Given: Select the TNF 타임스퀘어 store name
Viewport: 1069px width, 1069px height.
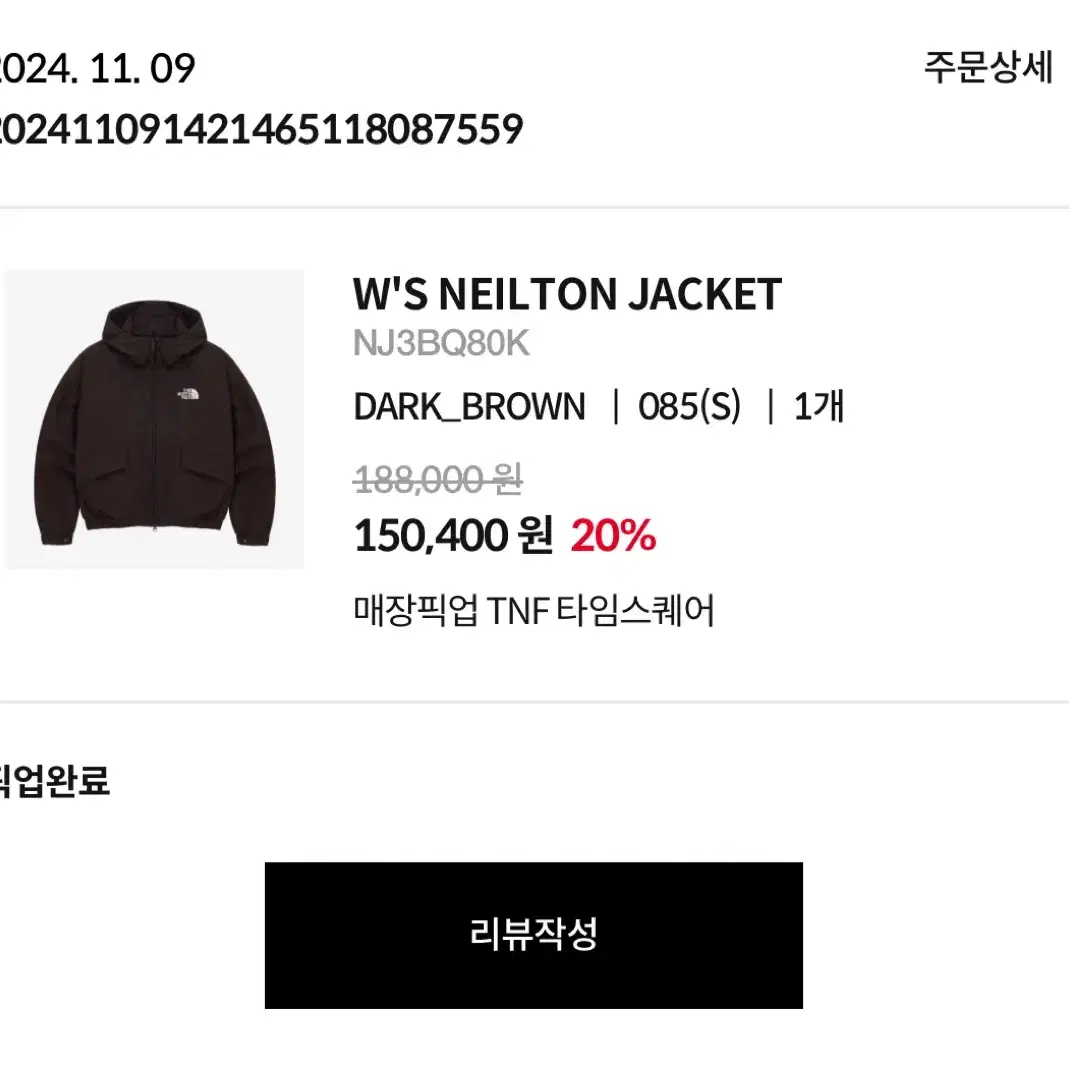Looking at the screenshot, I should coord(601,610).
